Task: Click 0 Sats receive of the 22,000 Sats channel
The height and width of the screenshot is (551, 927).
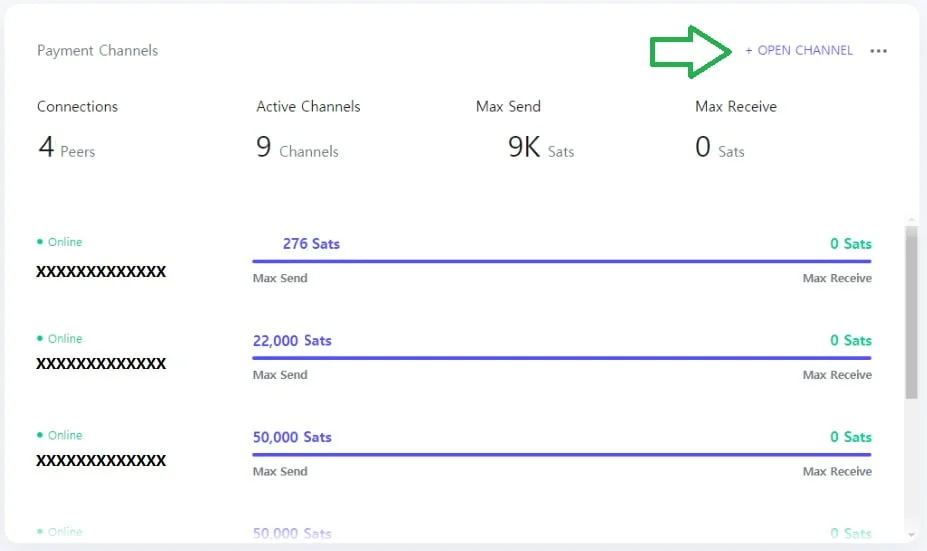Action: click(851, 341)
